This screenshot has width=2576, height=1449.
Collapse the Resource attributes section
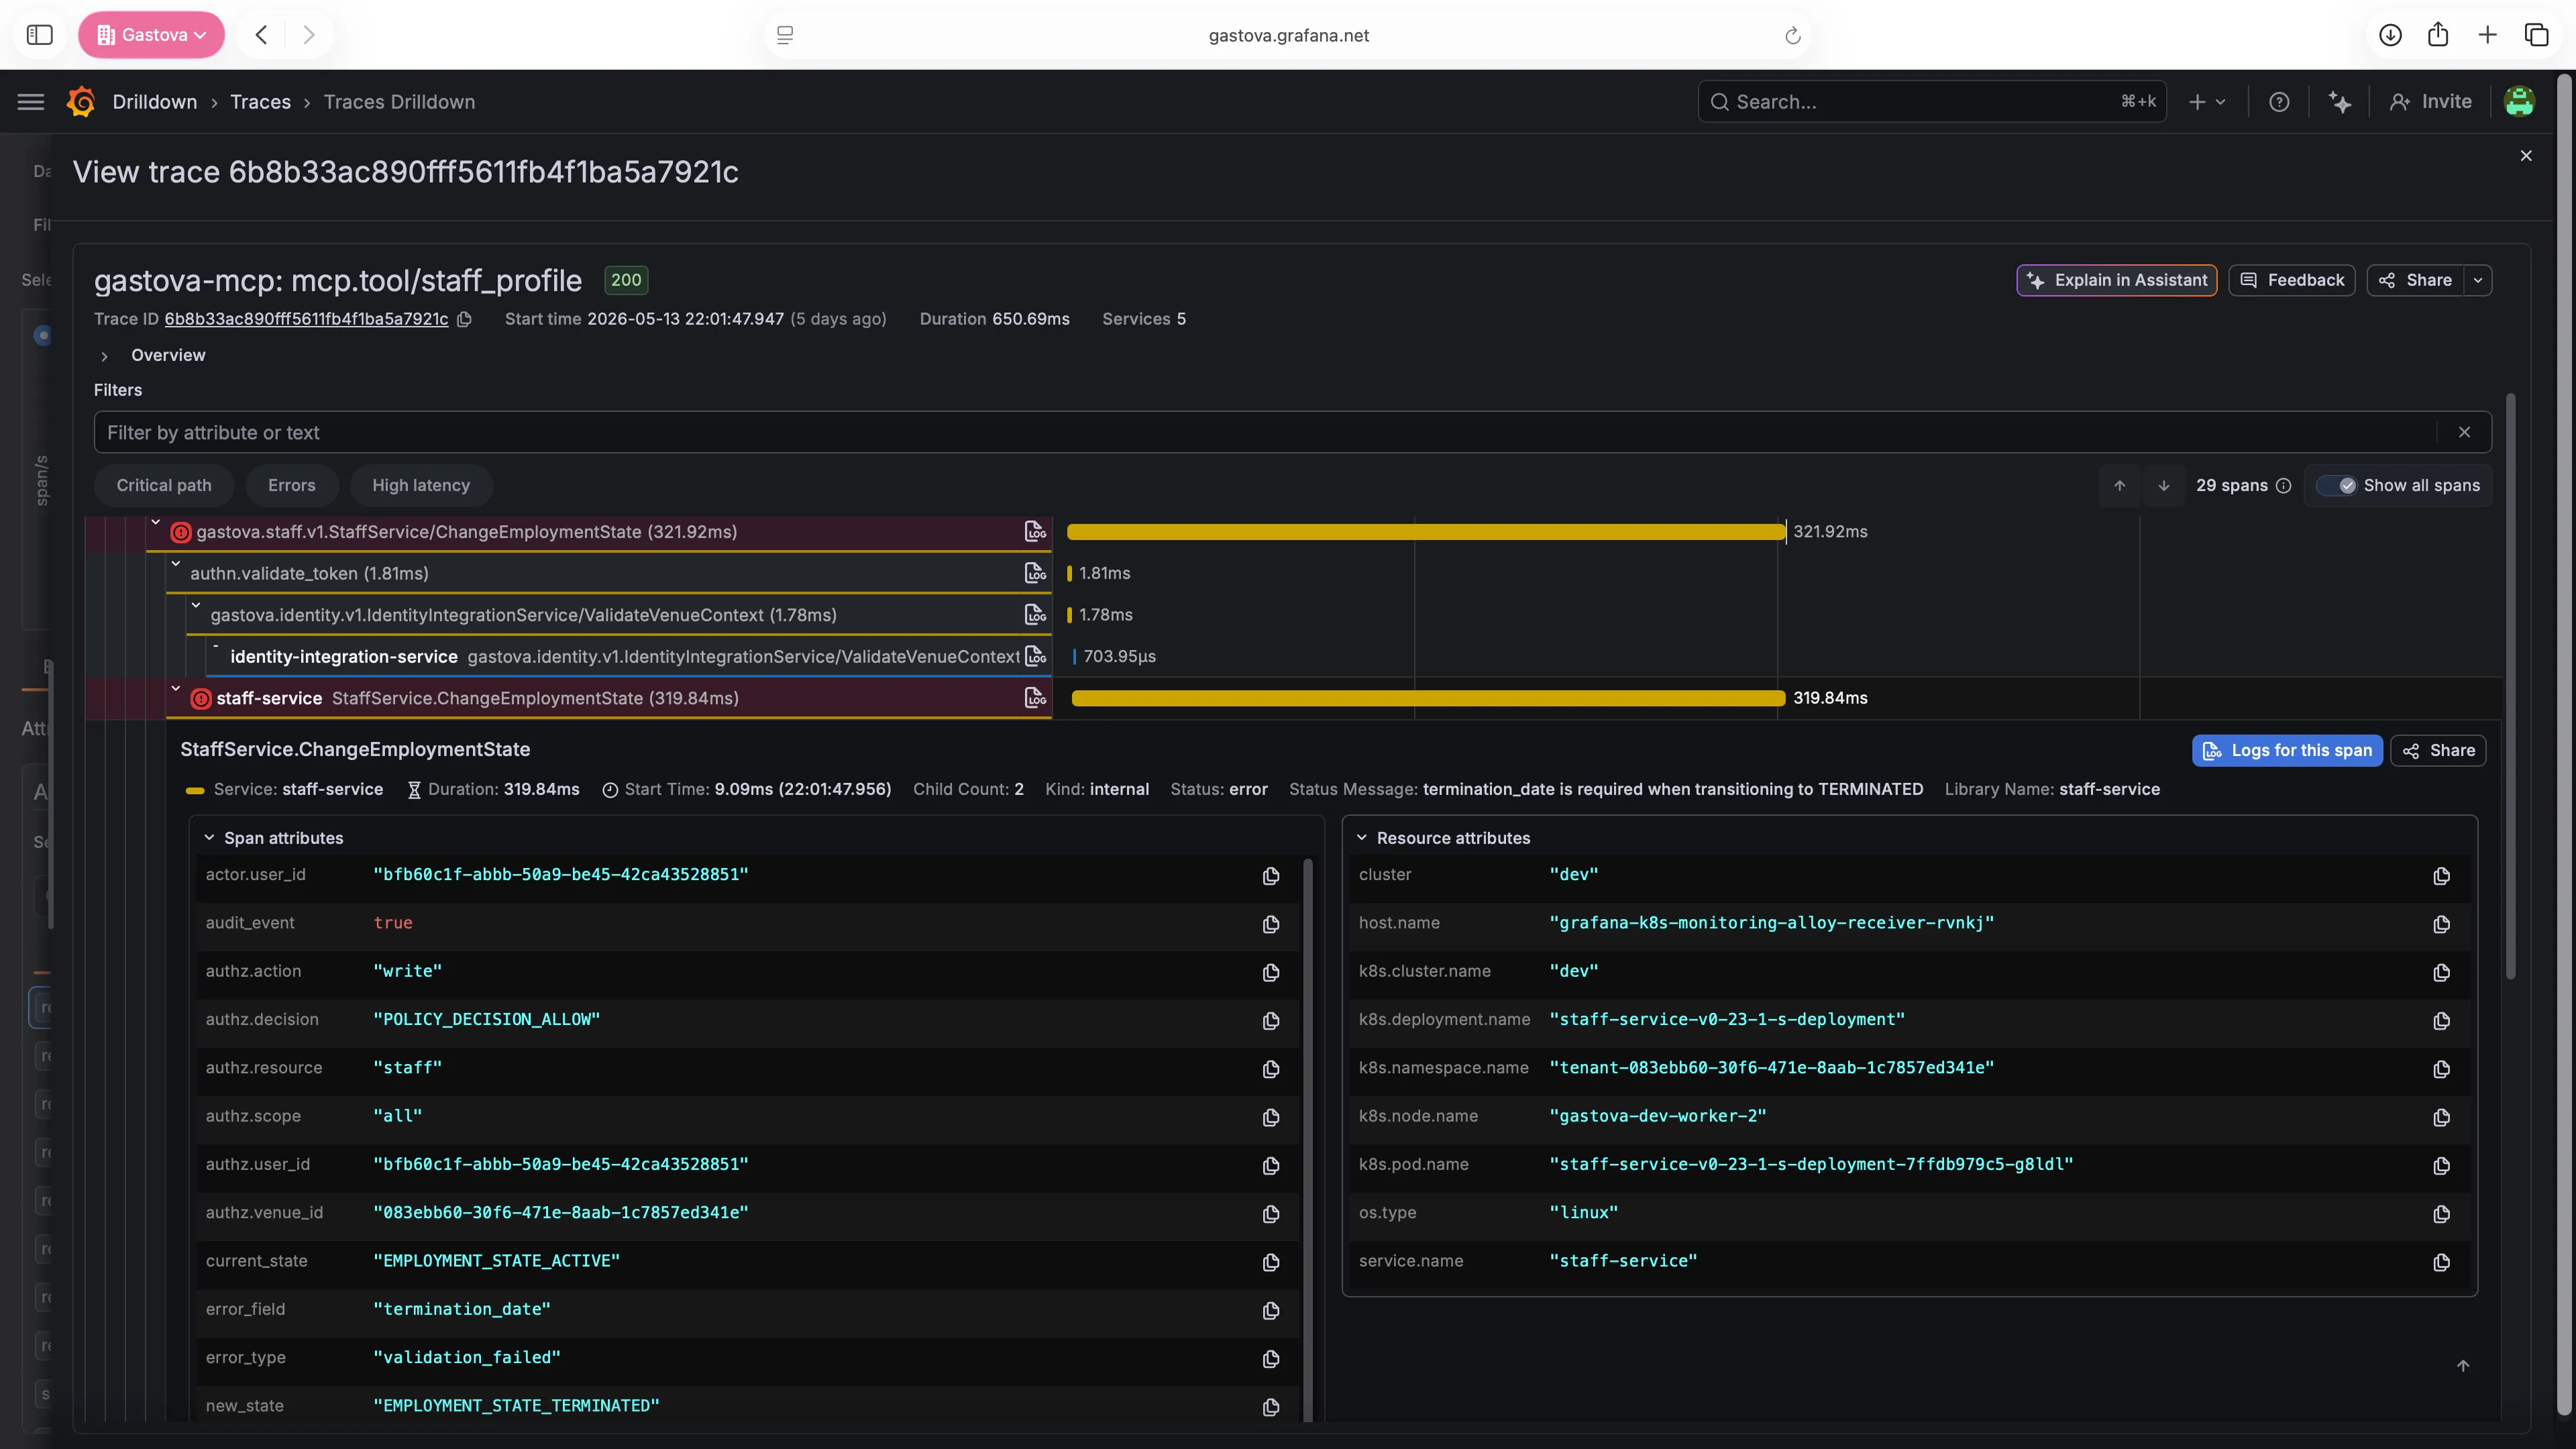(1361, 838)
